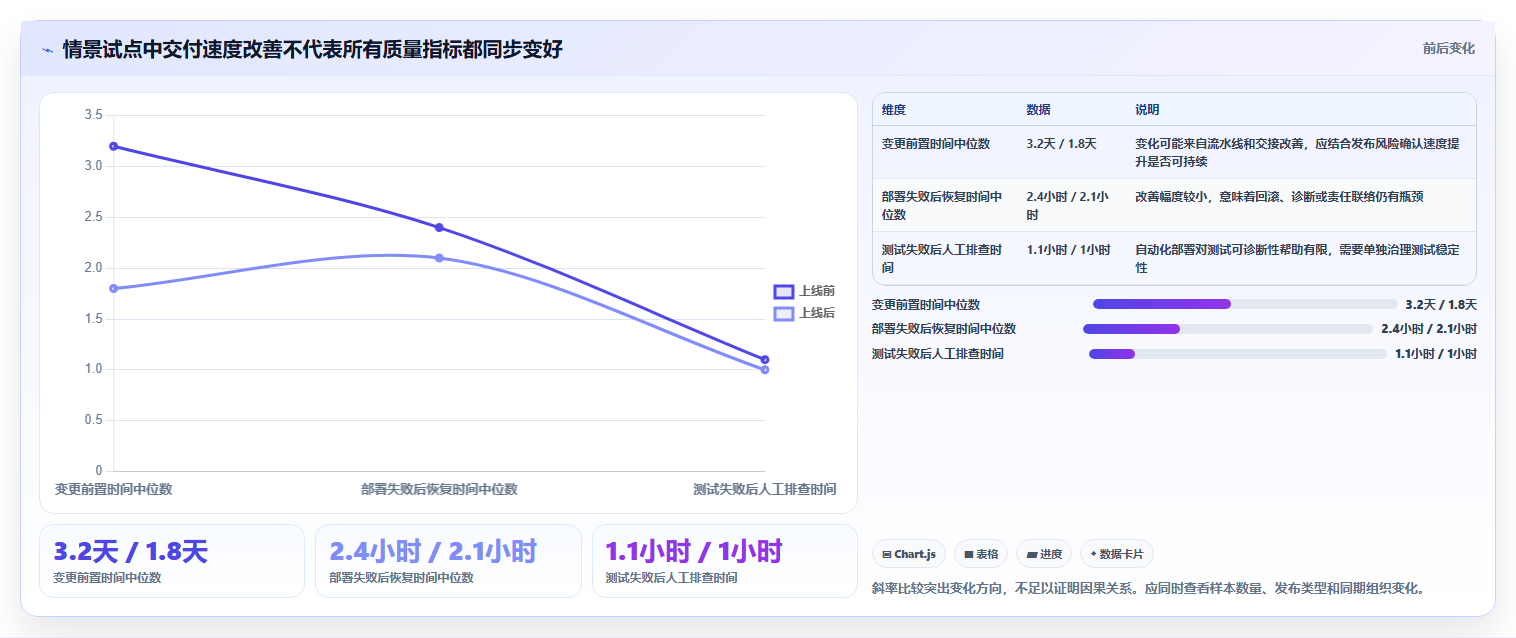Click the x-axis label 变更前置时间中位数
This screenshot has height=638, width=1516.
[113, 489]
